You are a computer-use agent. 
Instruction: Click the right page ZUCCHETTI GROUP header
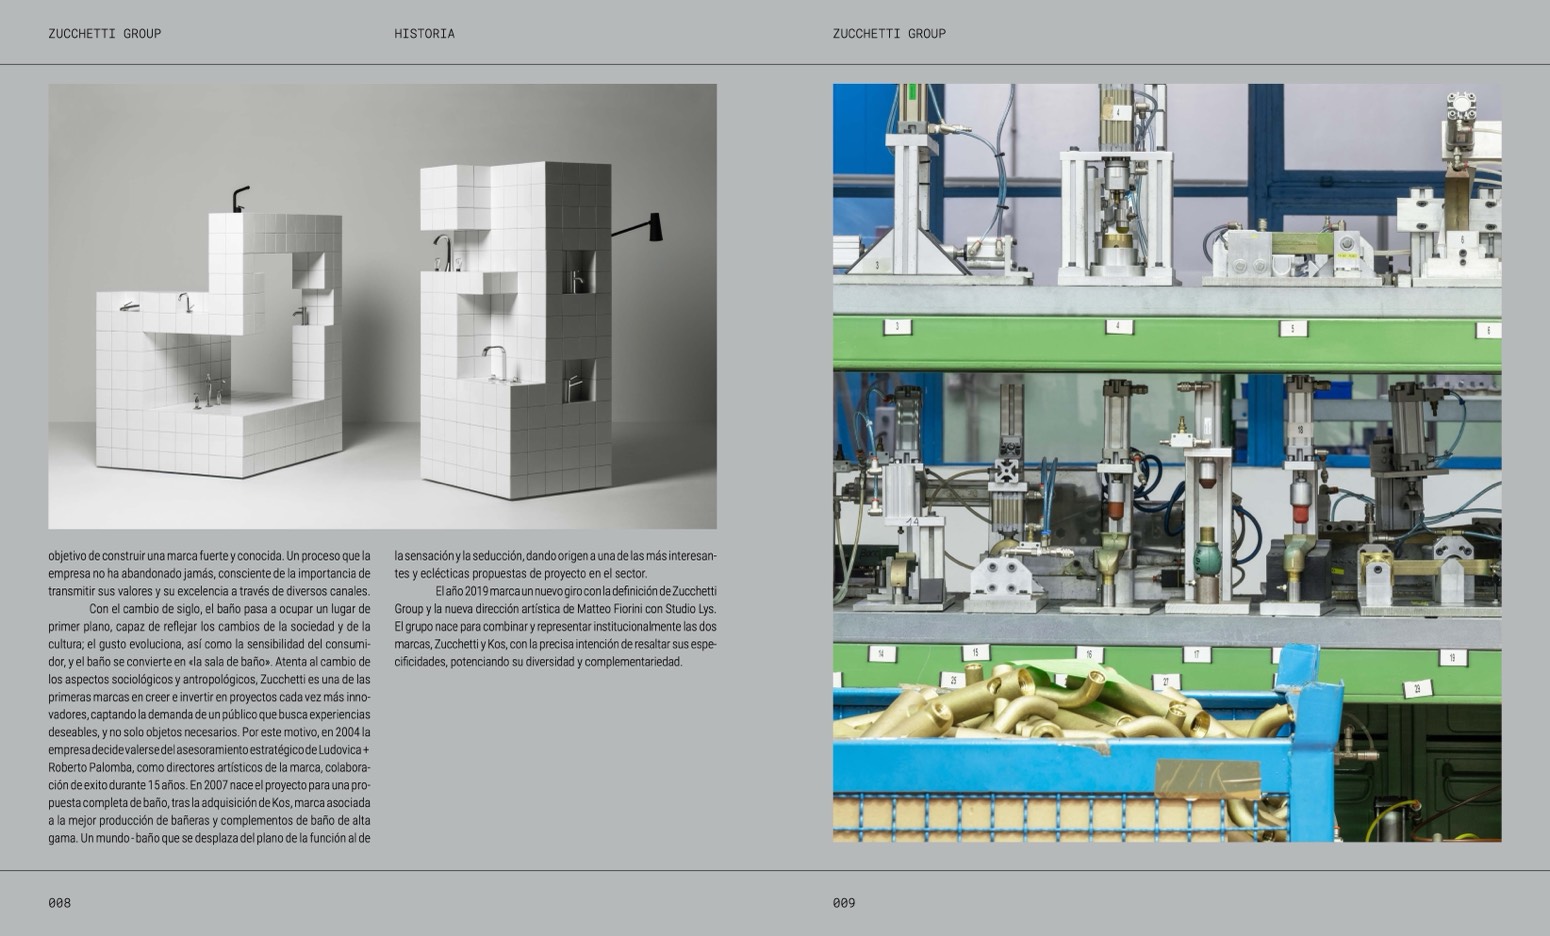(x=888, y=34)
